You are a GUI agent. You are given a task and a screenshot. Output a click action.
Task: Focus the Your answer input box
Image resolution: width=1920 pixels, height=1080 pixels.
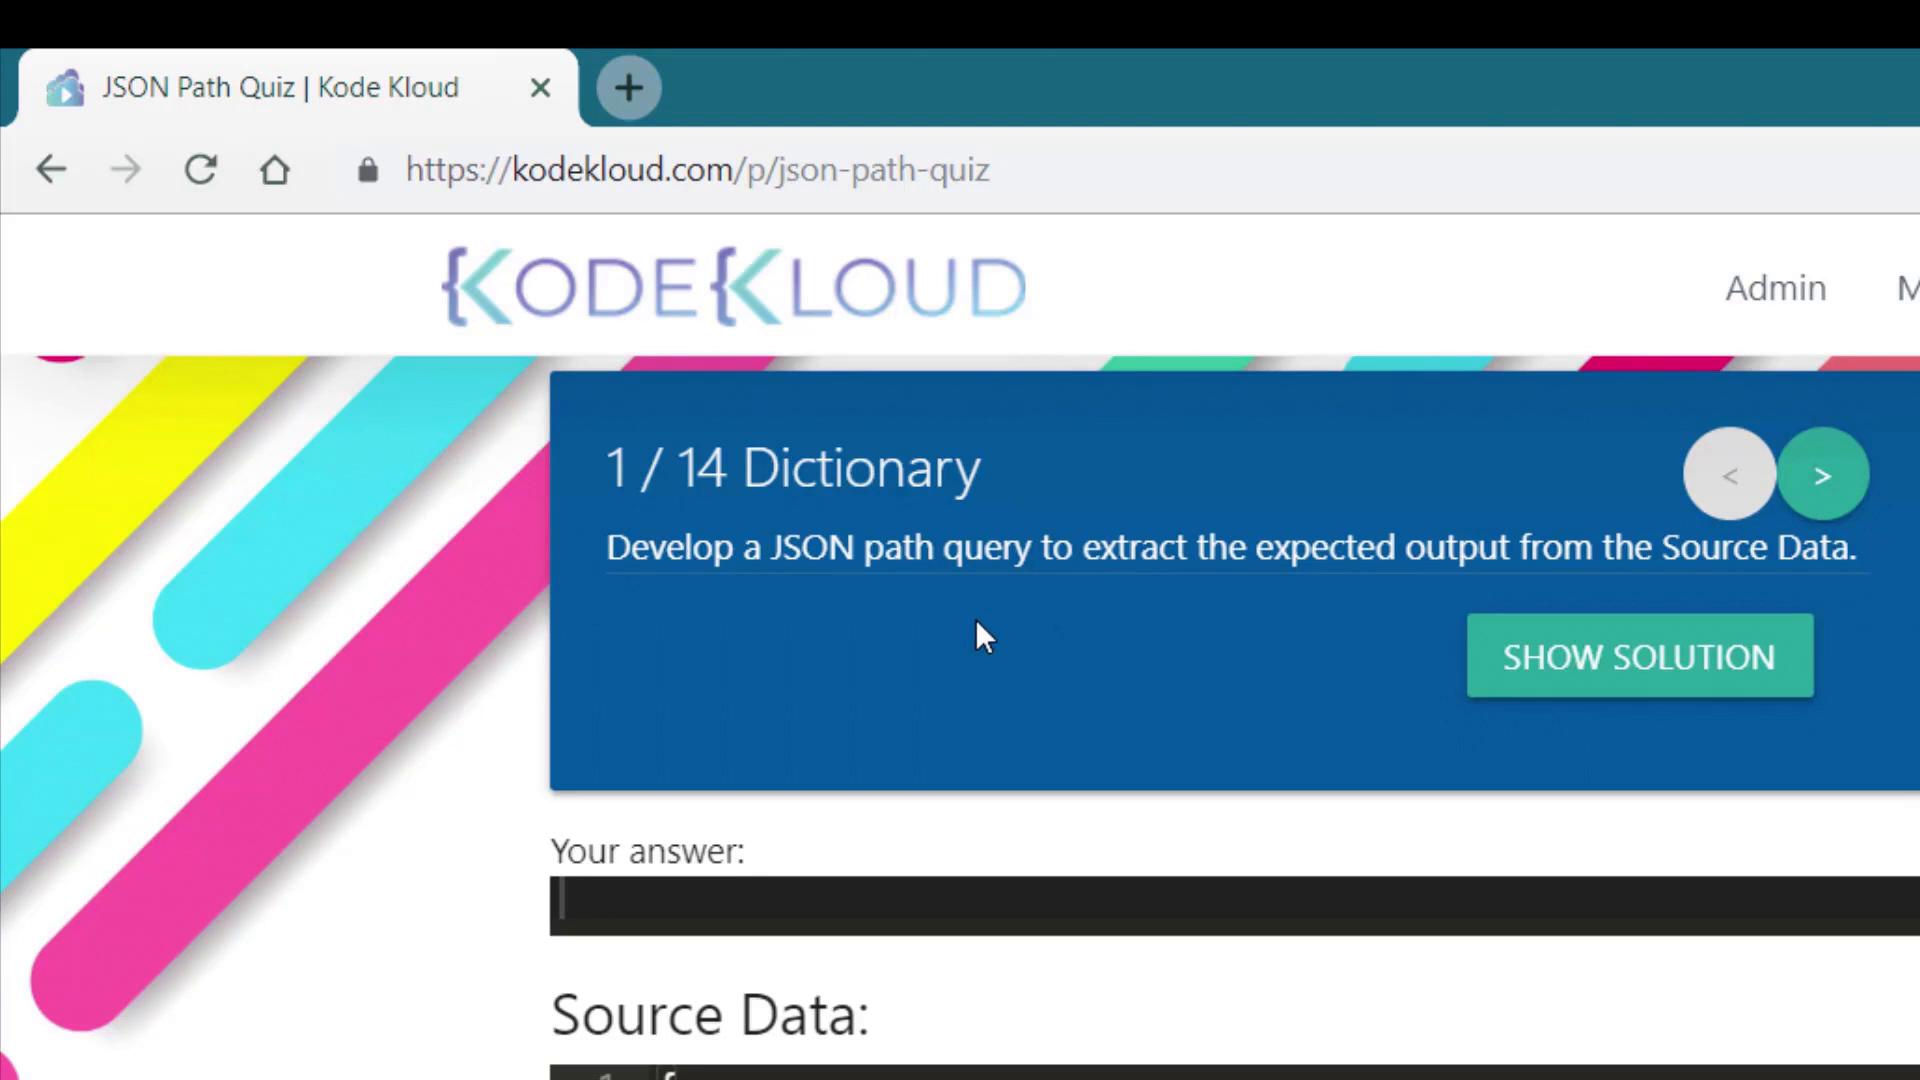pyautogui.click(x=1235, y=906)
